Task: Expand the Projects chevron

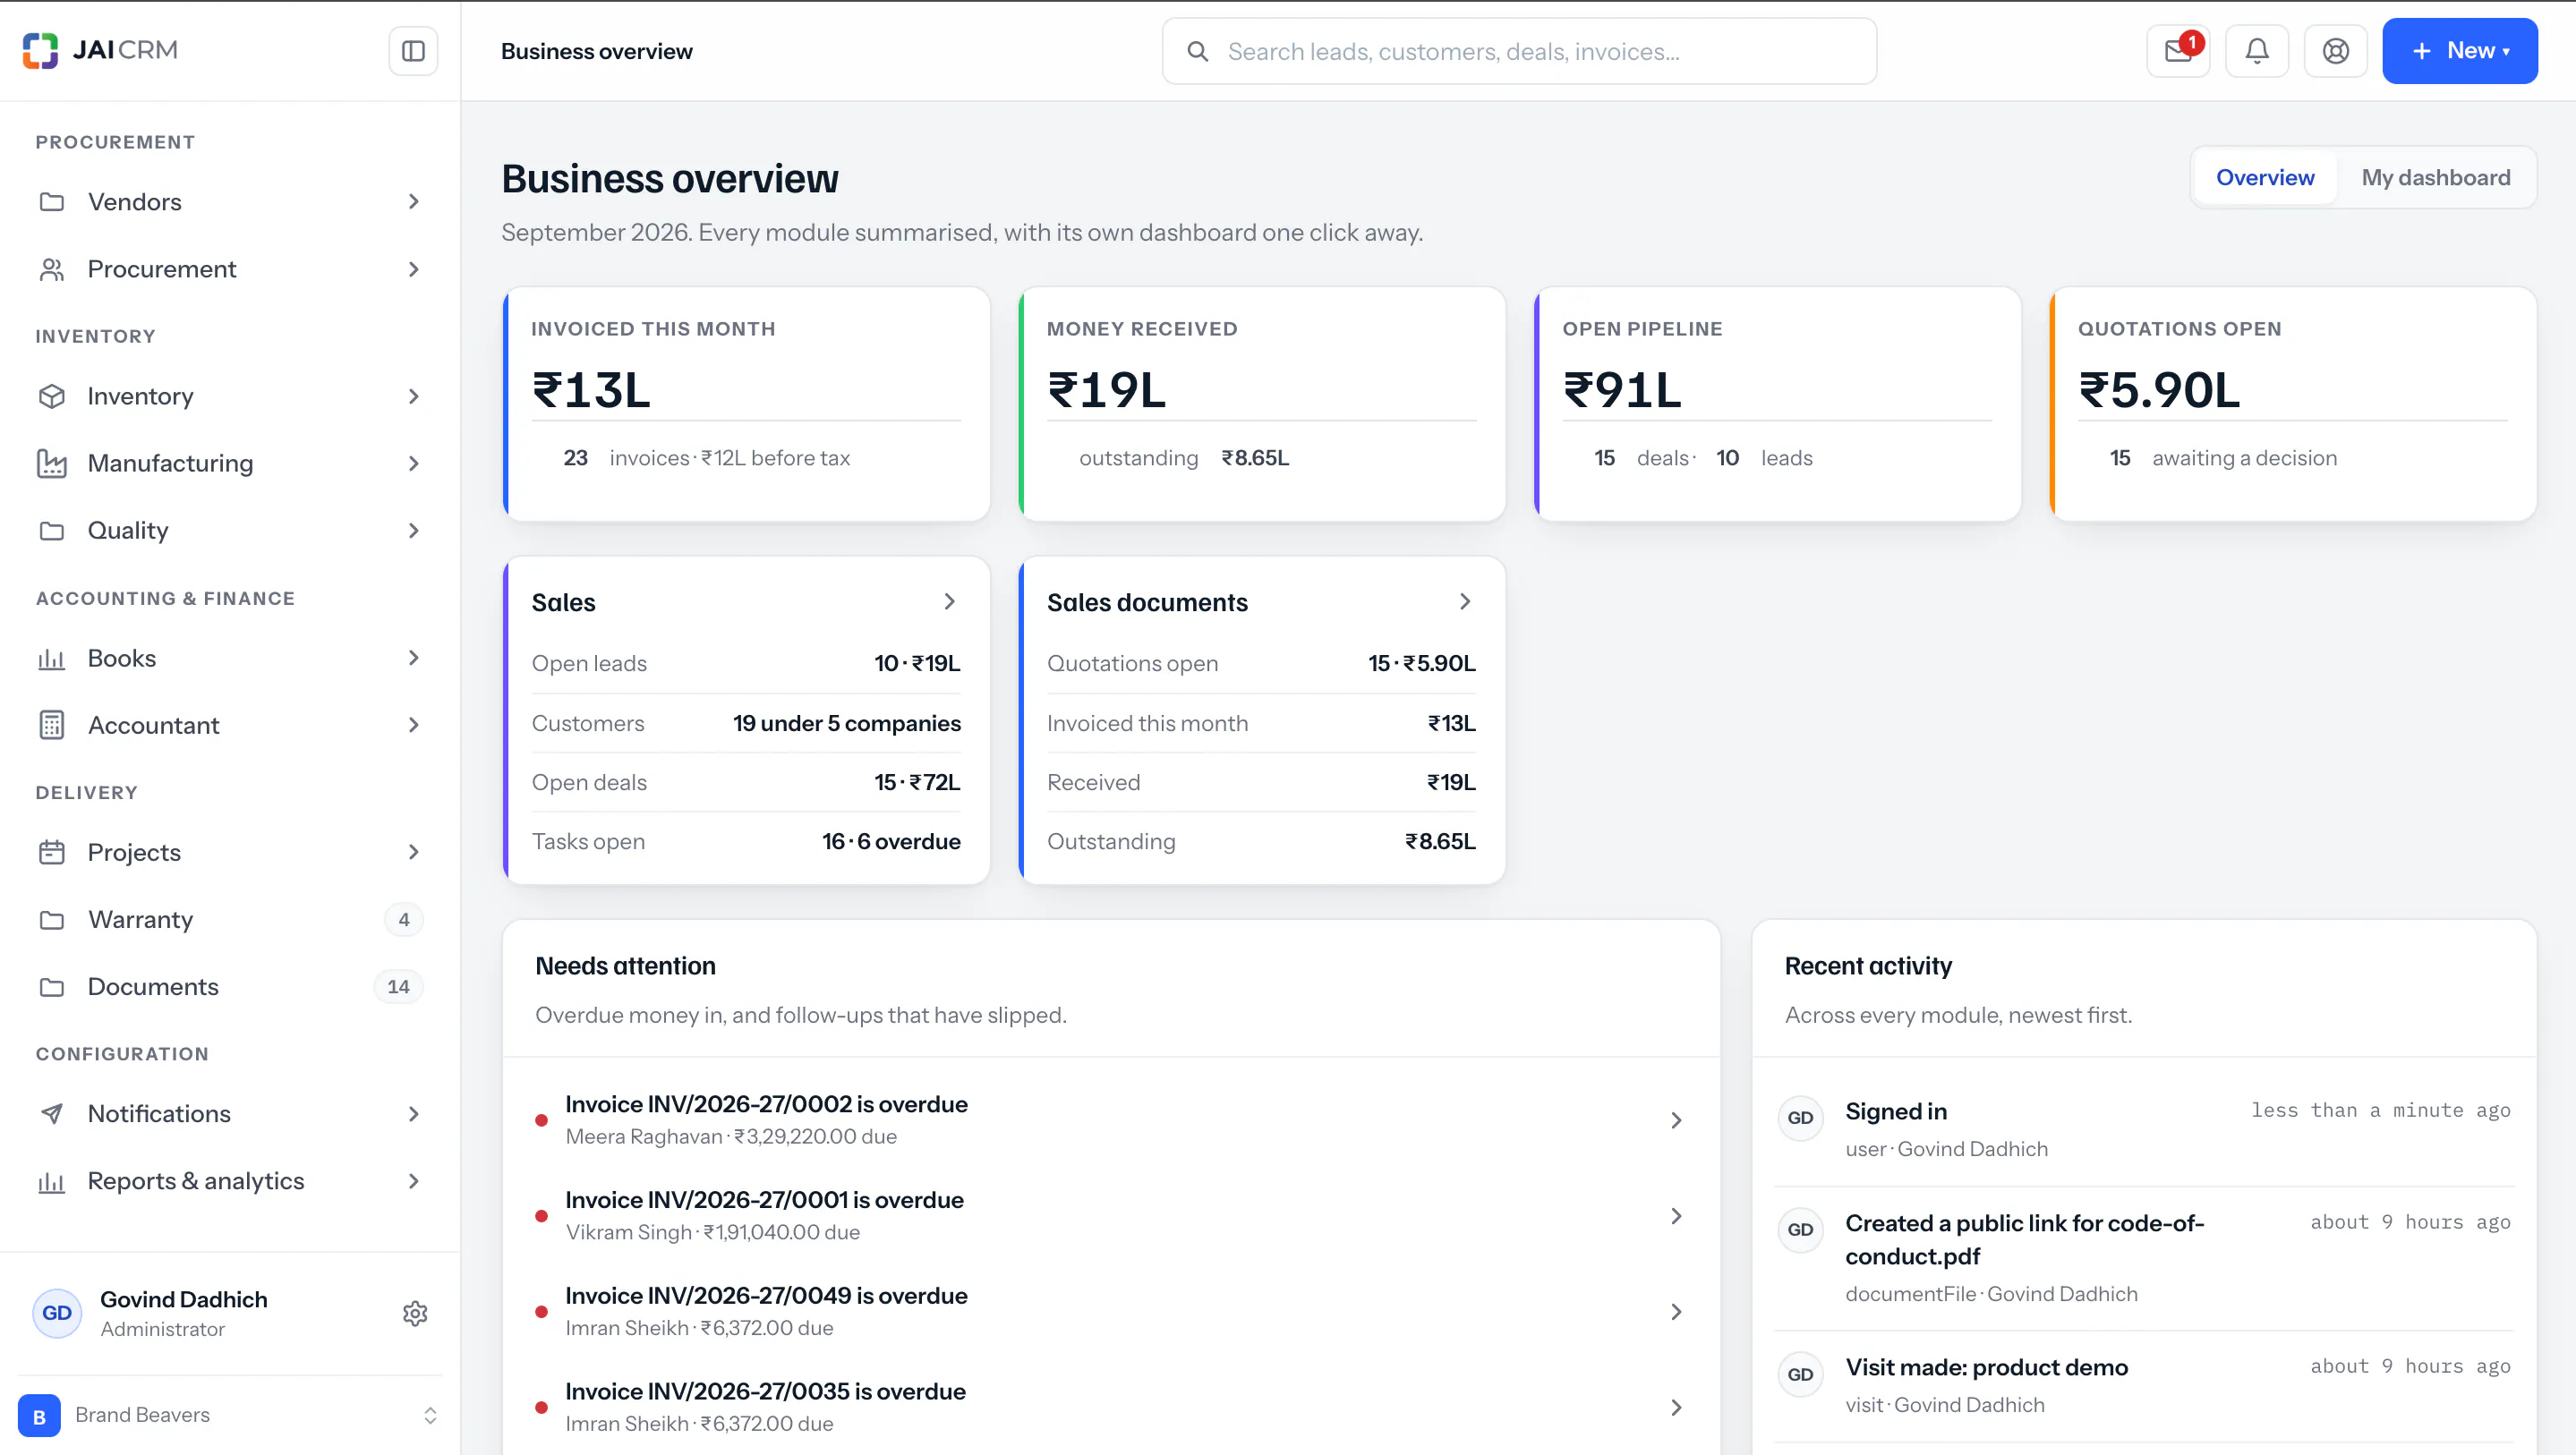Action: click(414, 852)
